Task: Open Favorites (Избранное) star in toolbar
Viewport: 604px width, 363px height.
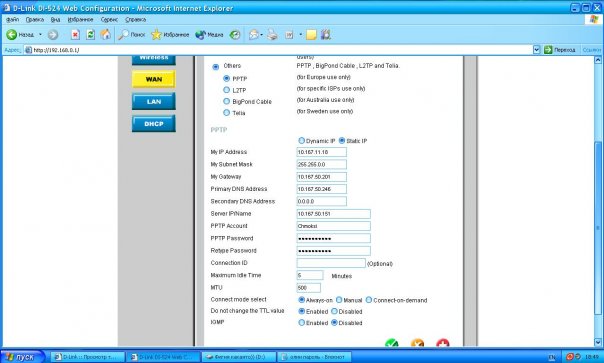Action: click(x=170, y=35)
